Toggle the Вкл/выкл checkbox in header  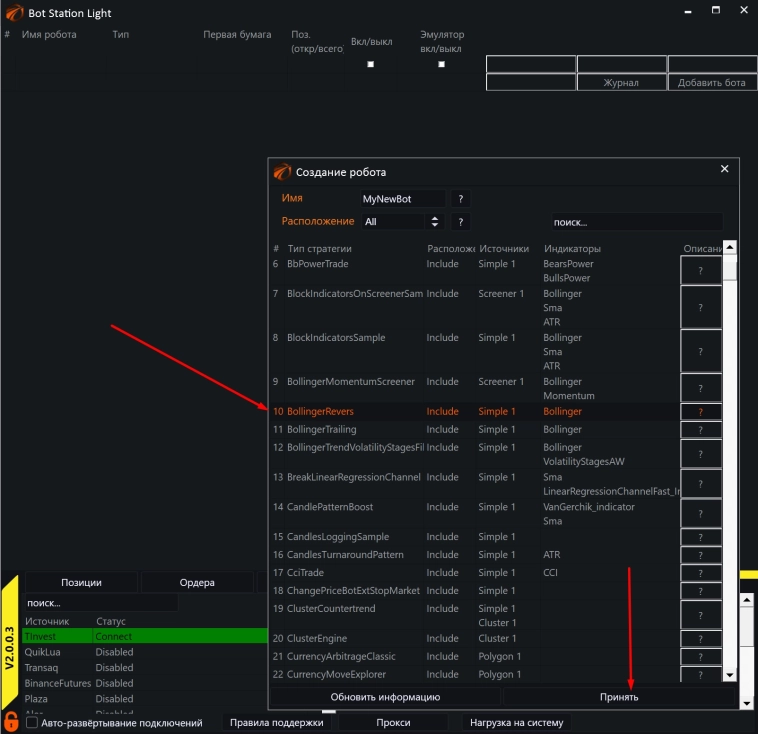(x=371, y=64)
